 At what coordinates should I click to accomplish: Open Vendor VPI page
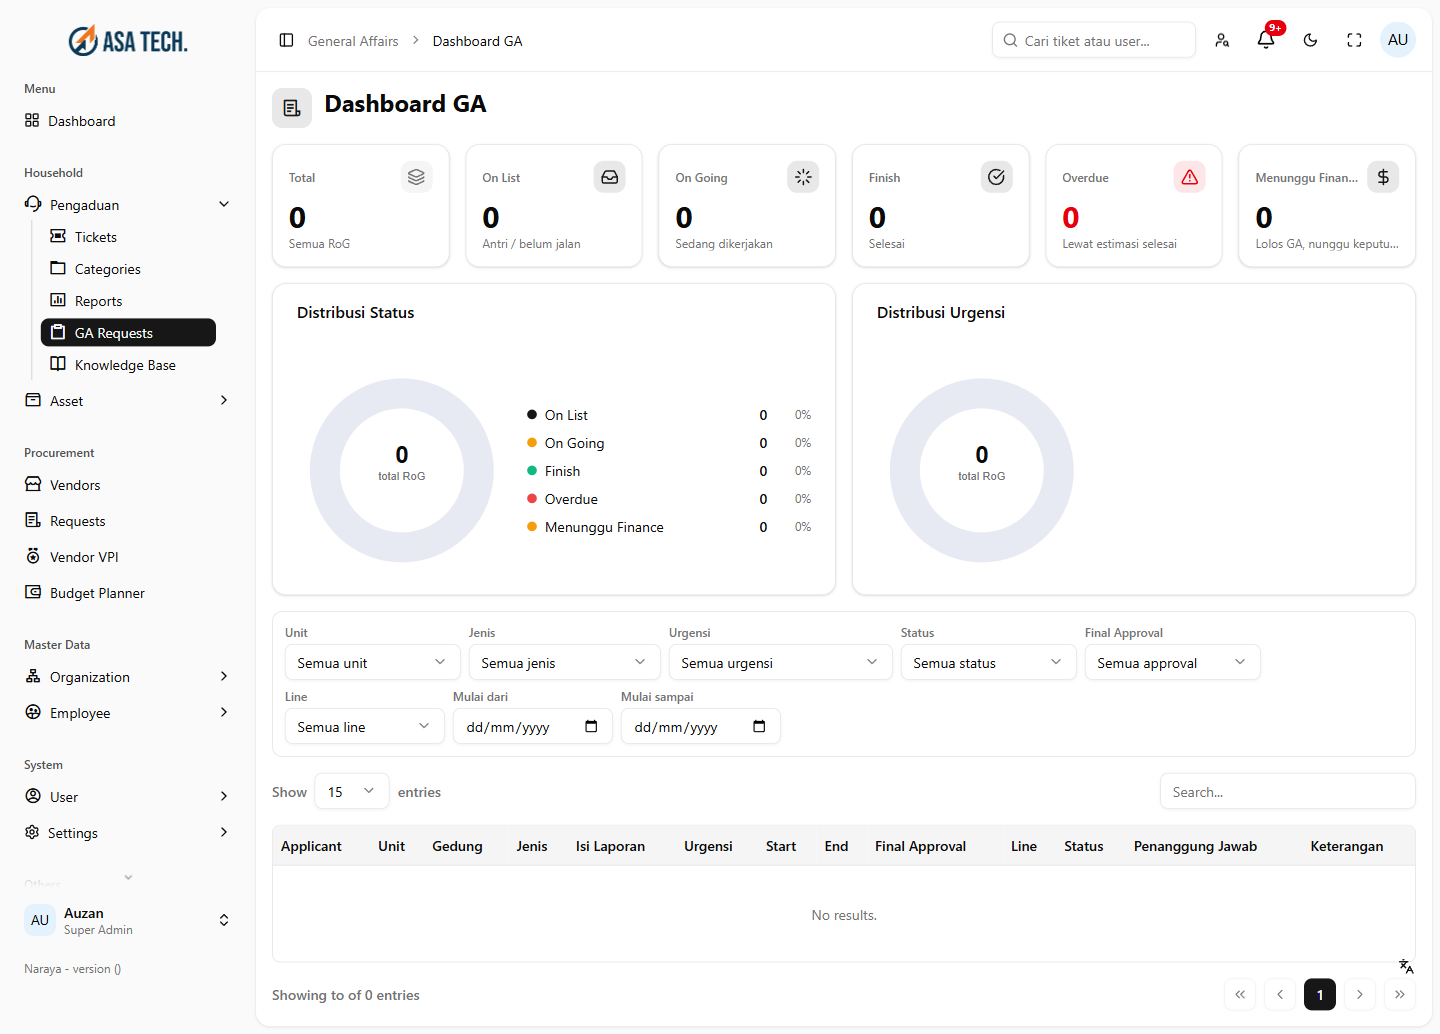pos(128,557)
